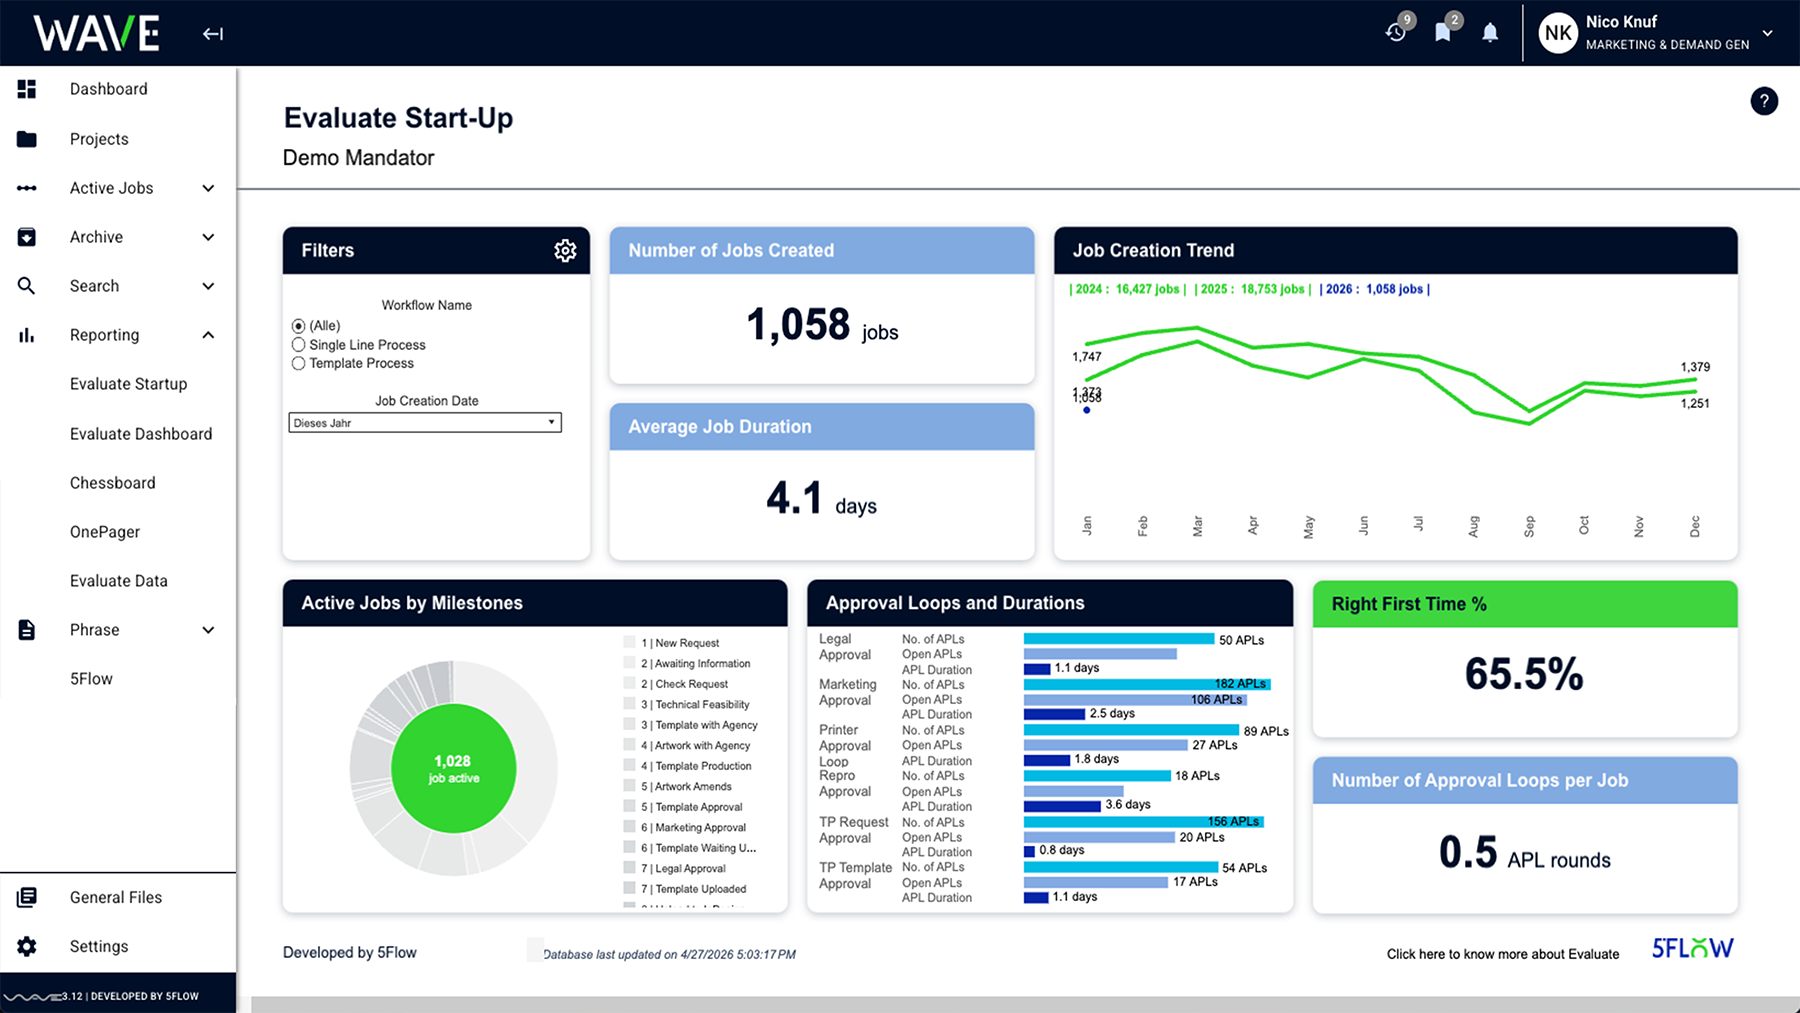Image resolution: width=1800 pixels, height=1013 pixels.
Task: Click the 2024: 16,427 jobs legend entry
Action: tap(1128, 289)
